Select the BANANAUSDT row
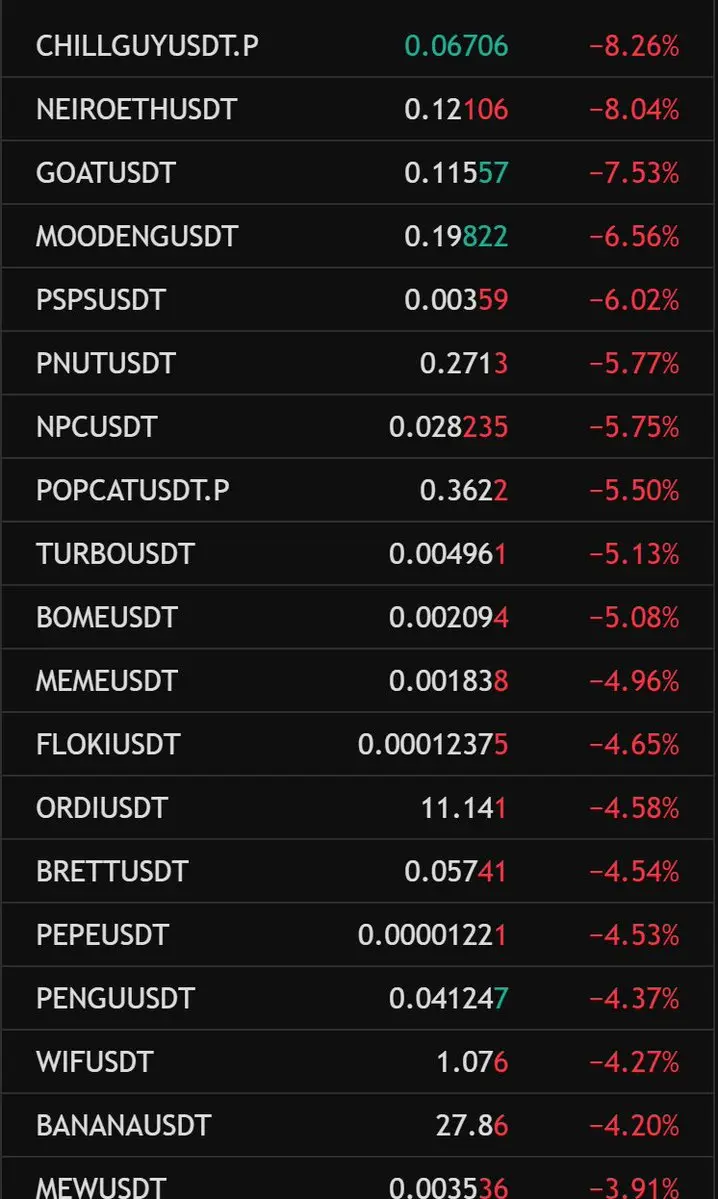Screen dimensions: 718x1199 coord(358,1124)
